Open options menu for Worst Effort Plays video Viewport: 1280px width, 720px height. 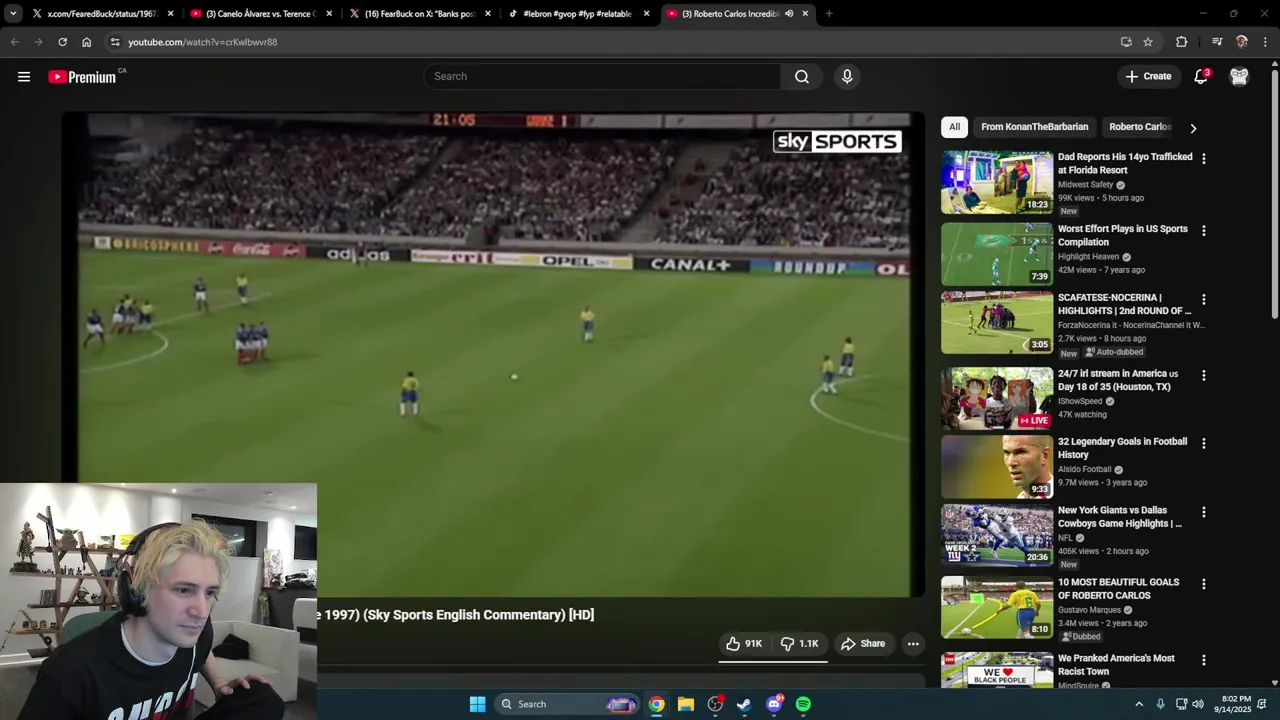(x=1203, y=231)
